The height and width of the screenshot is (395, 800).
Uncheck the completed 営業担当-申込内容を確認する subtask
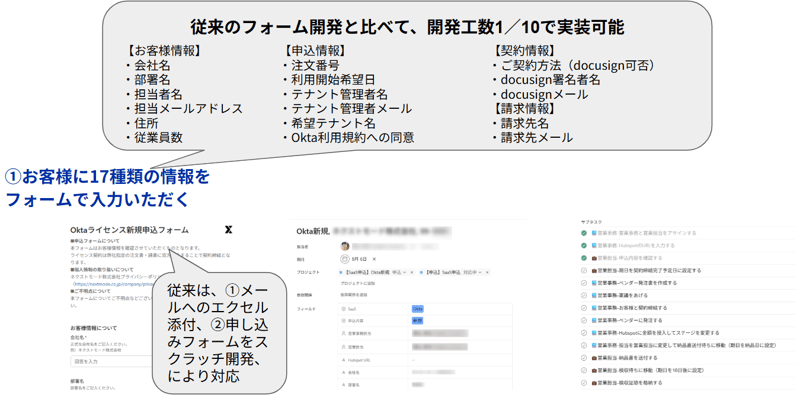pos(584,258)
